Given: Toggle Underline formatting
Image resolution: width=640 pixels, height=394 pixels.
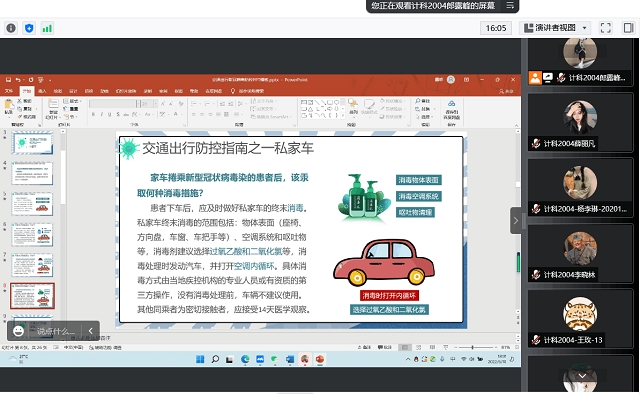Looking at the screenshot, I should 109,115.
